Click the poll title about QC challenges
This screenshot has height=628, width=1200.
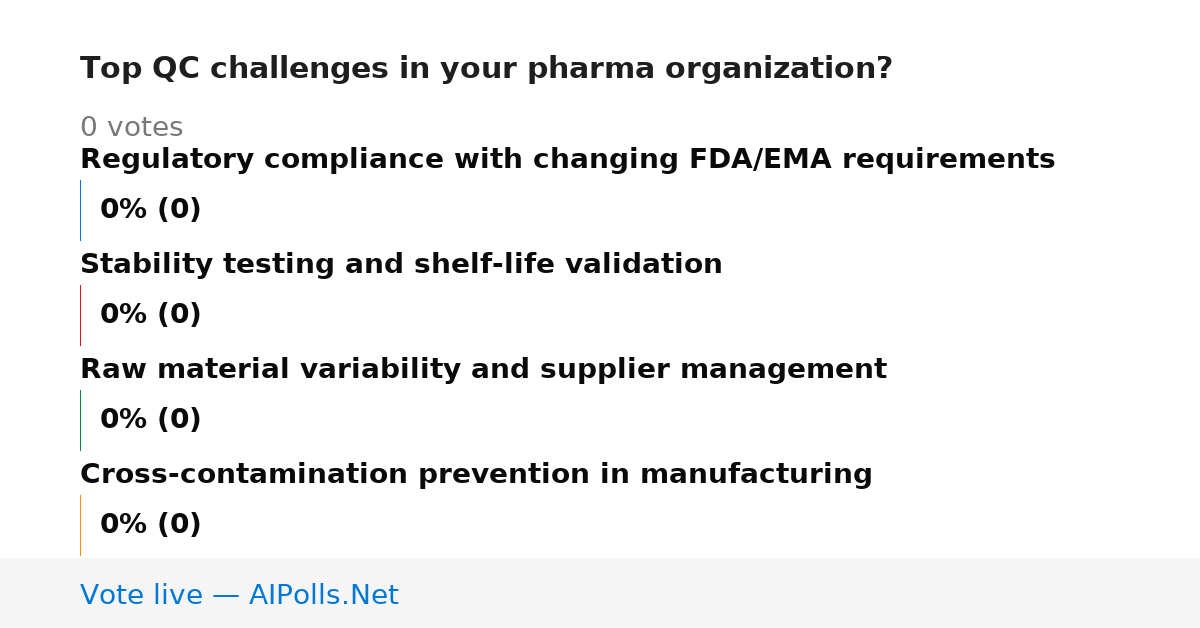pos(486,69)
